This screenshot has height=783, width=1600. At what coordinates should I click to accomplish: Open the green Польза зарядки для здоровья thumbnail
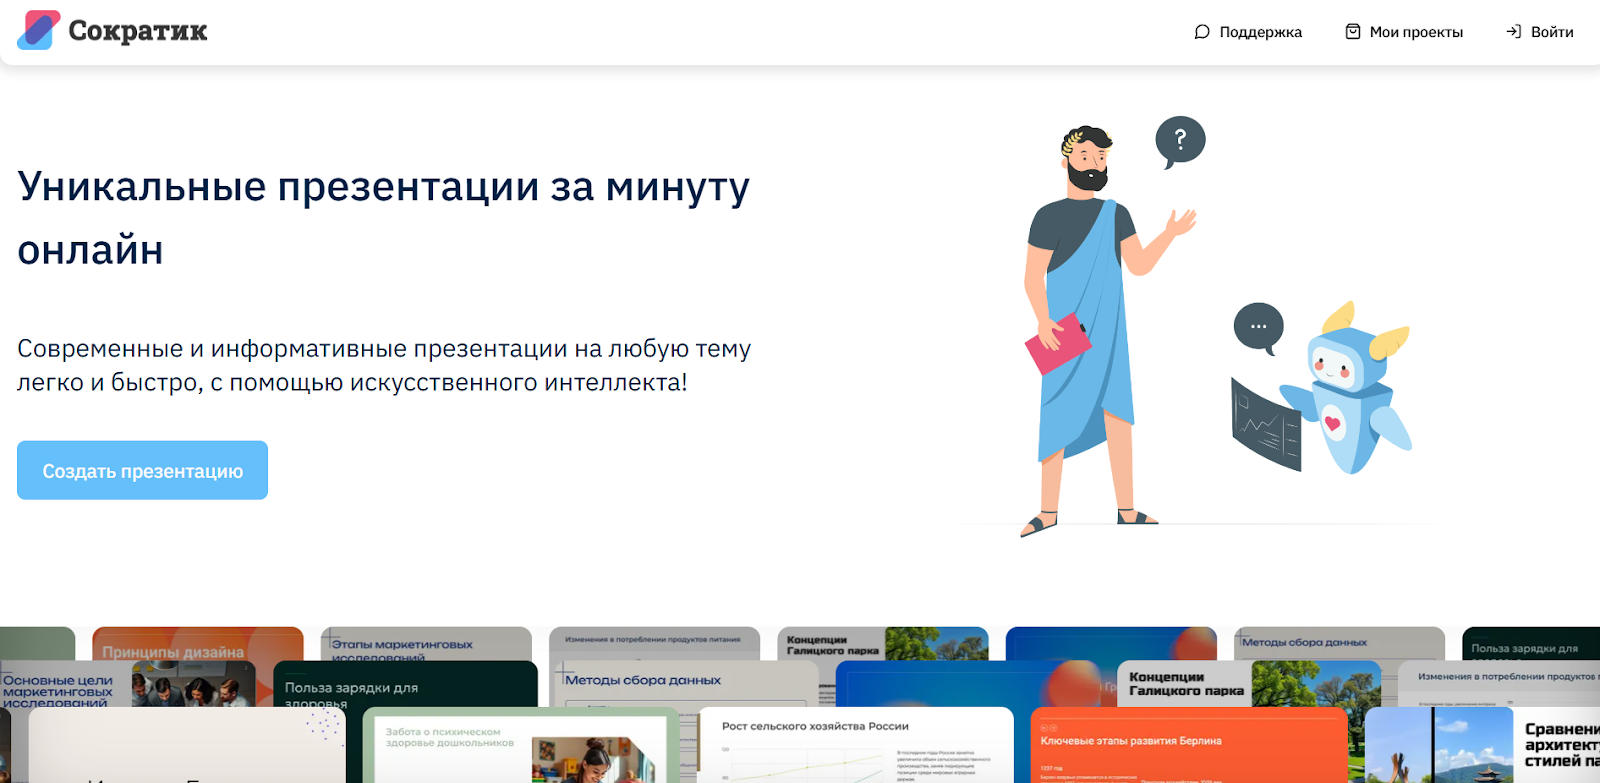click(405, 684)
